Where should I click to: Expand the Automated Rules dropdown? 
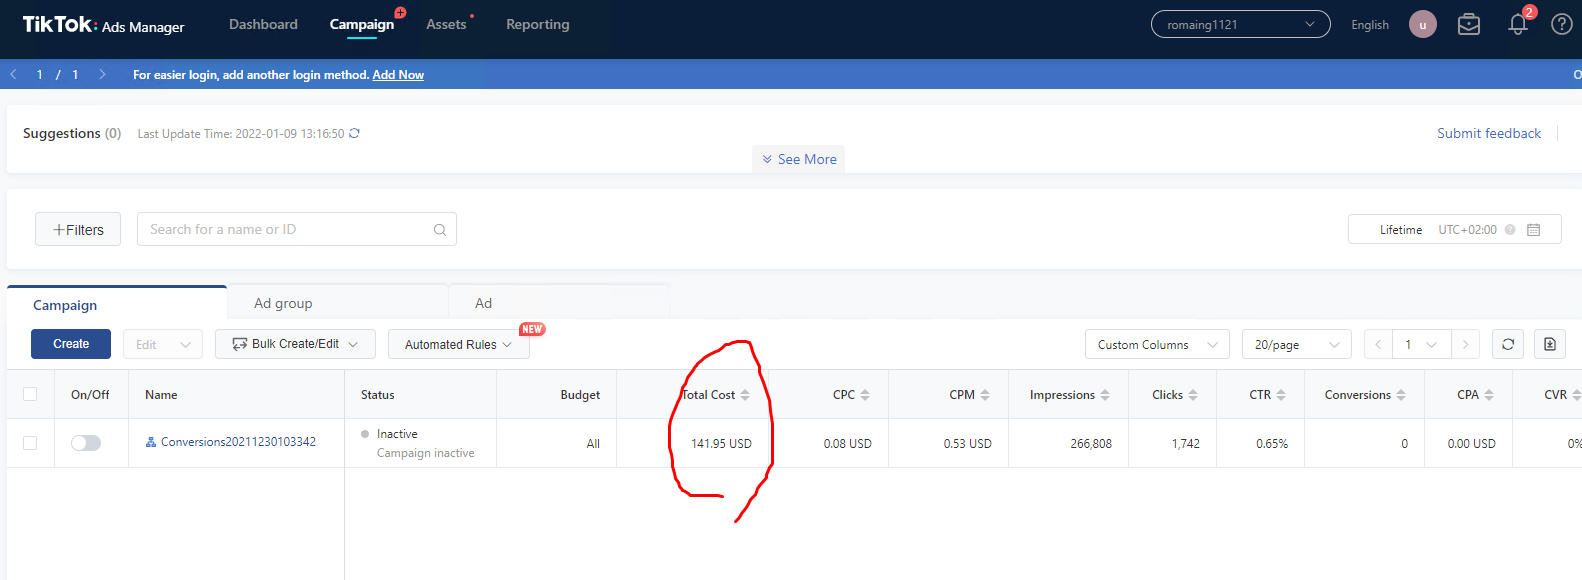pos(459,344)
